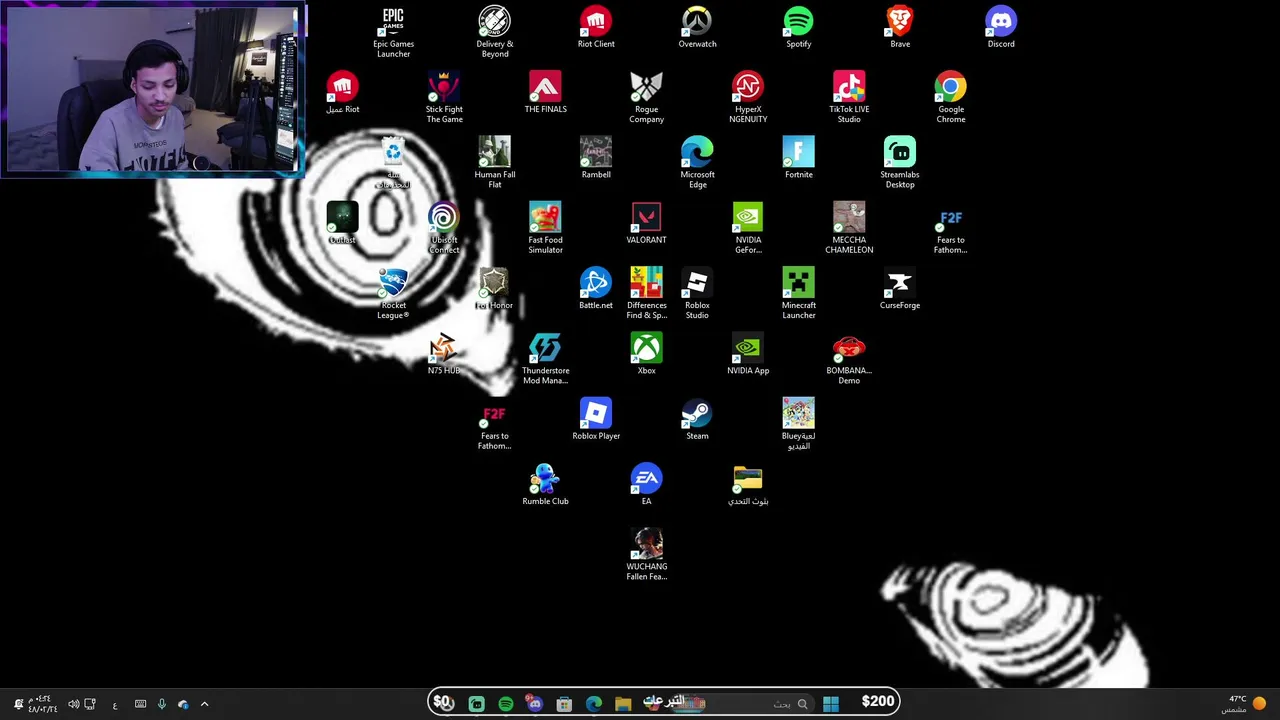
Task: Open the Streamlabs Desktop shortcut on the desktop
Action: [900, 162]
